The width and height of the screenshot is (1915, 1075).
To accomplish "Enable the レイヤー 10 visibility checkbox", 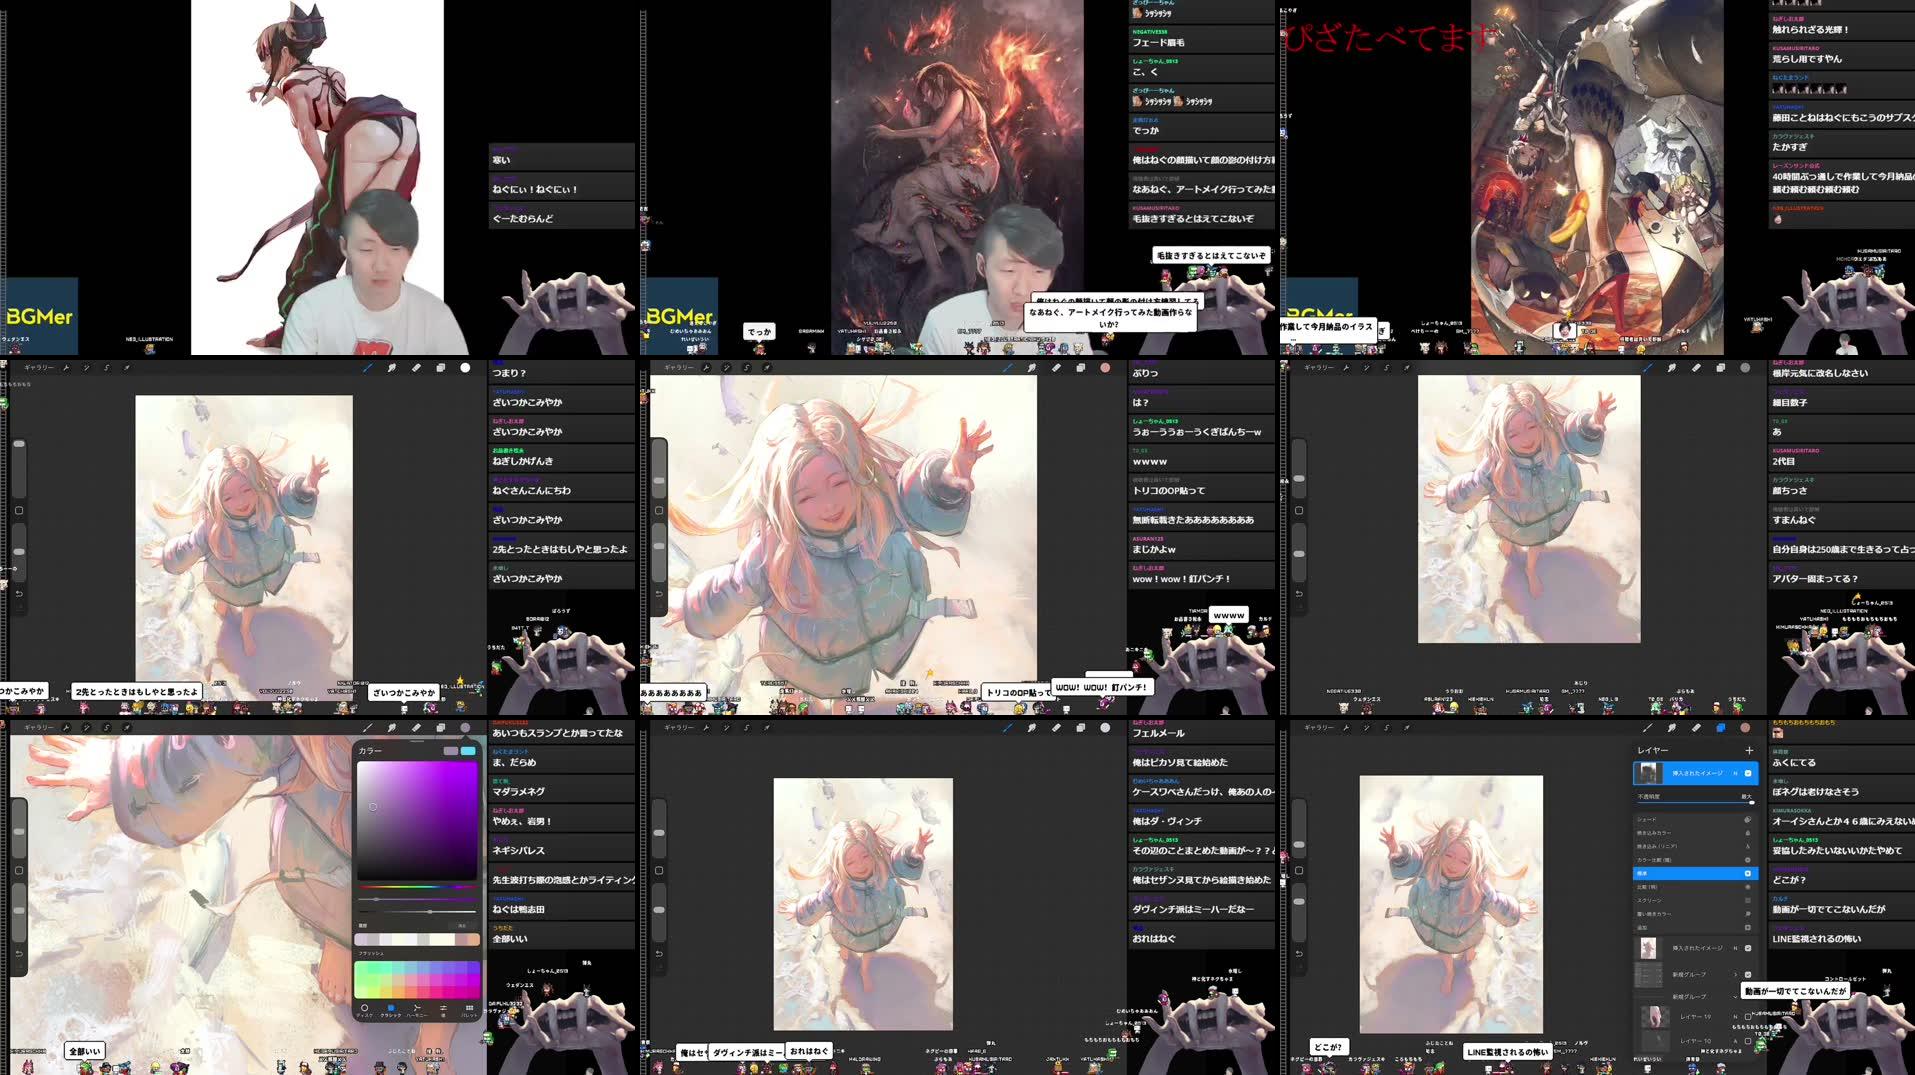I will tap(1746, 1040).
